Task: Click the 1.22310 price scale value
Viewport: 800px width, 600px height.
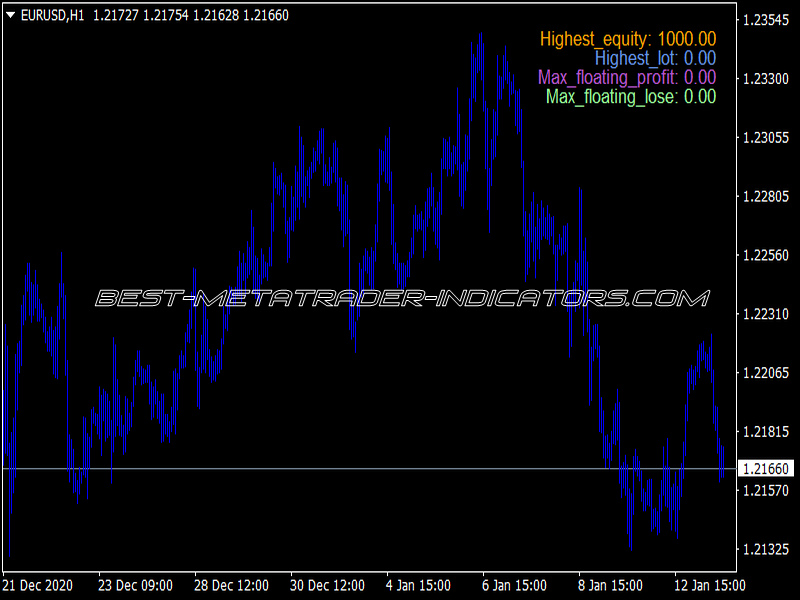Action: [766, 314]
